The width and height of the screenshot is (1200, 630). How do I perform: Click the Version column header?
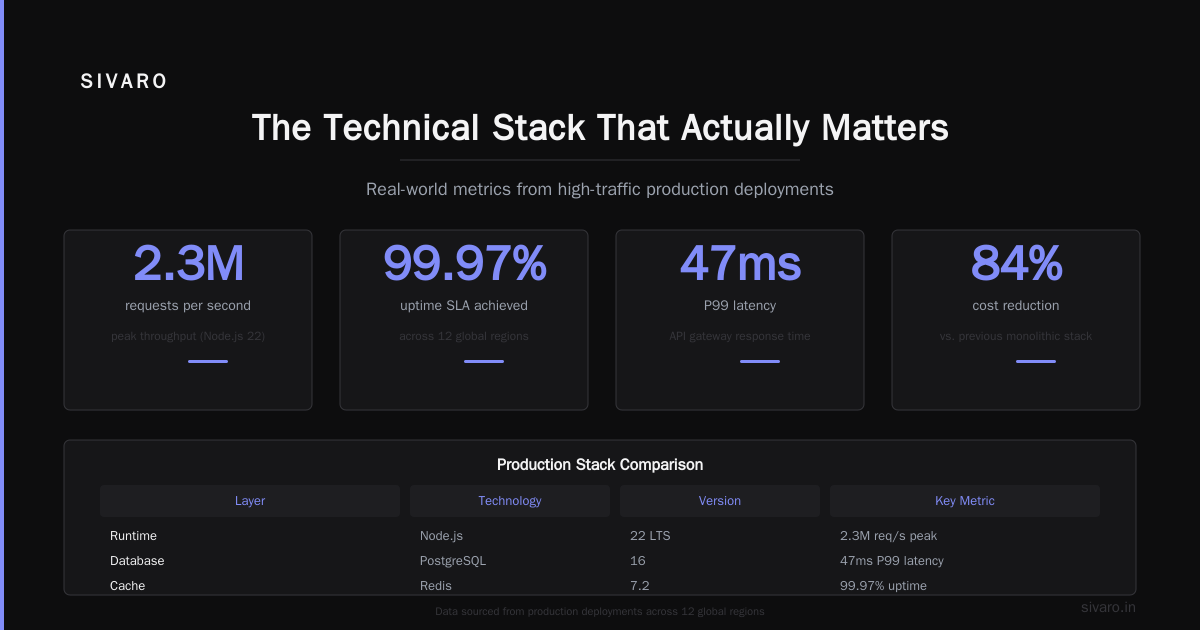720,501
